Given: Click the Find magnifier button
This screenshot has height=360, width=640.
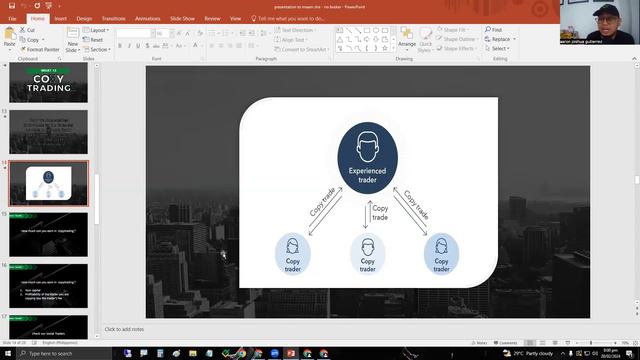Looking at the screenshot, I should pyautogui.click(x=493, y=30).
